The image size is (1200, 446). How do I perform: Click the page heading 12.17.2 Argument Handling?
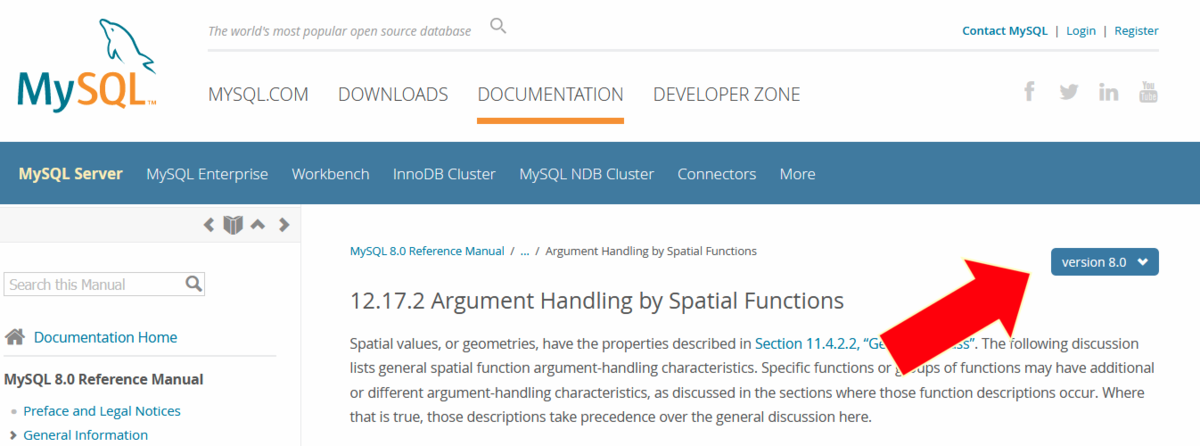click(x=597, y=301)
